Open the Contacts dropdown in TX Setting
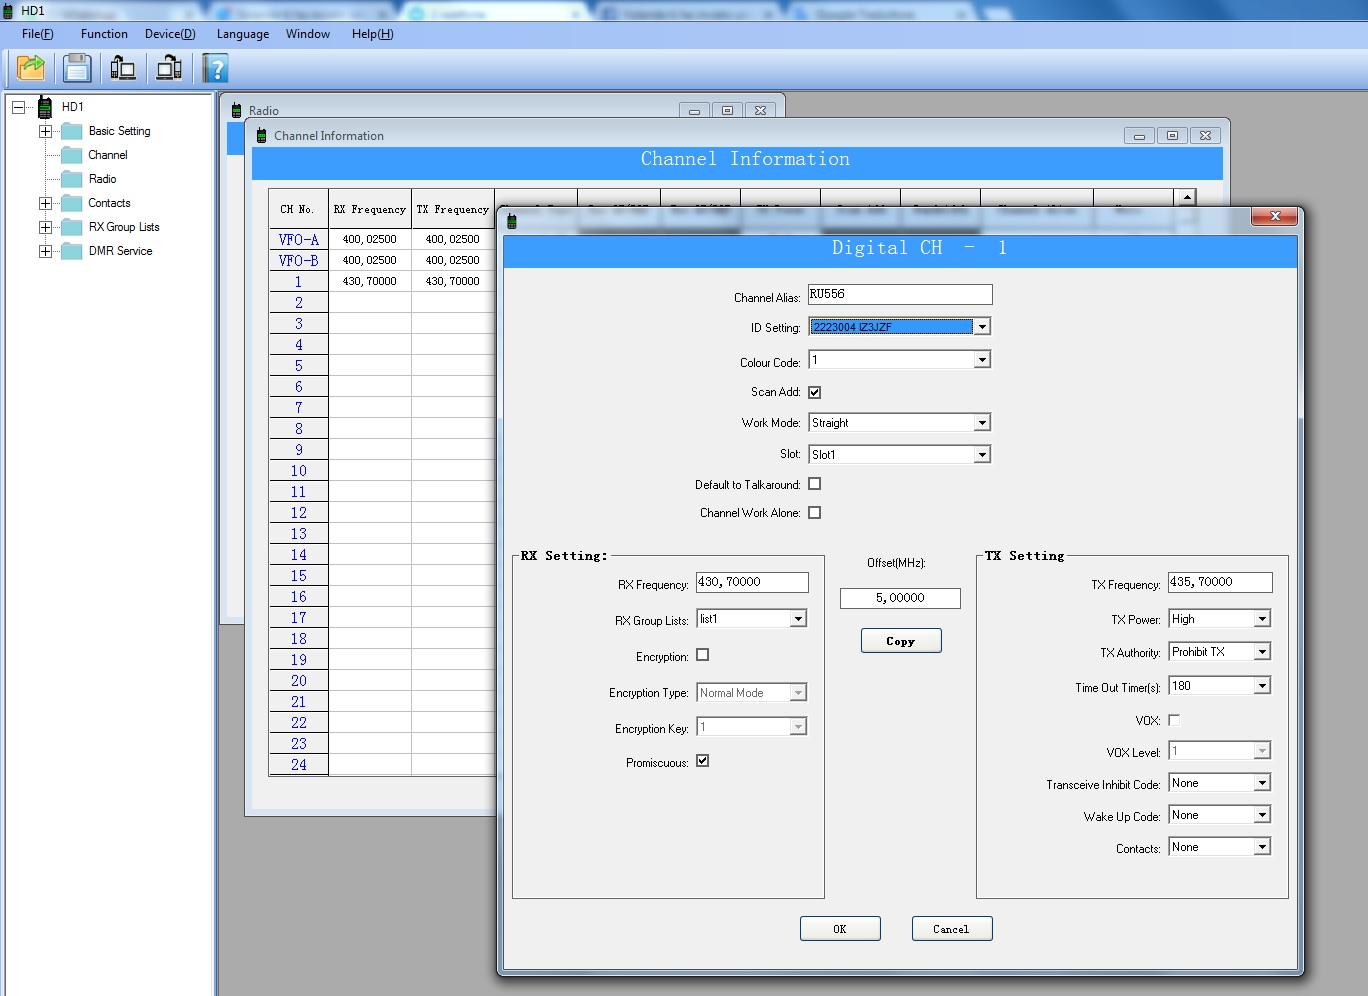The height and width of the screenshot is (996, 1368). pos(1262,847)
